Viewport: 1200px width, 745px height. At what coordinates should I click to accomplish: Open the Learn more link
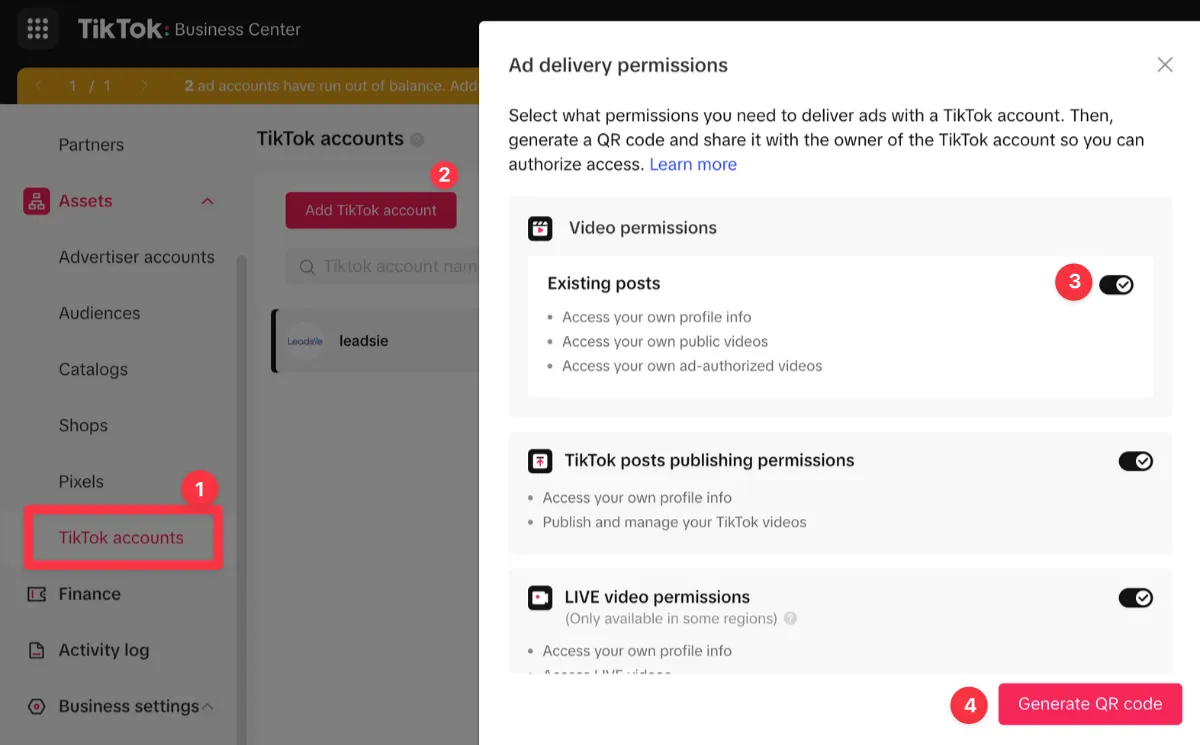[x=693, y=163]
